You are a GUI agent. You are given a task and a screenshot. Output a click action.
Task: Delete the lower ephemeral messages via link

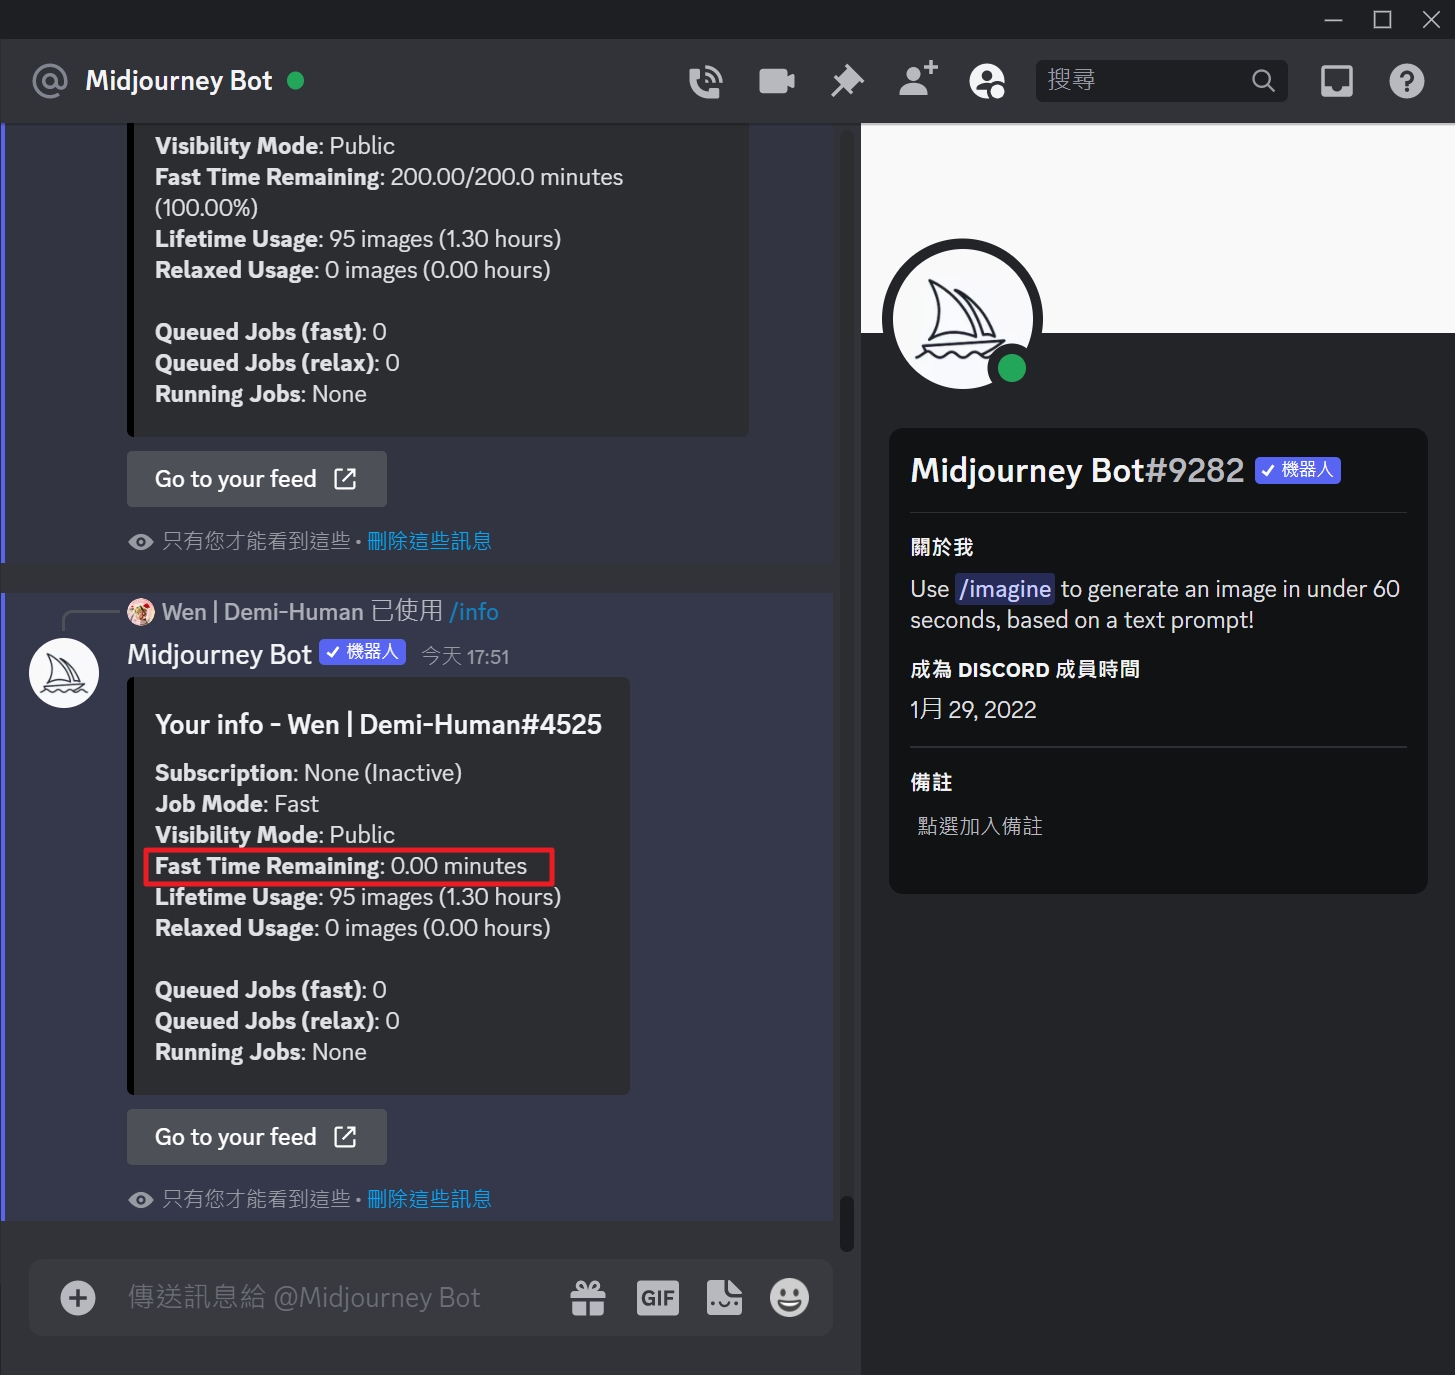tap(429, 1199)
